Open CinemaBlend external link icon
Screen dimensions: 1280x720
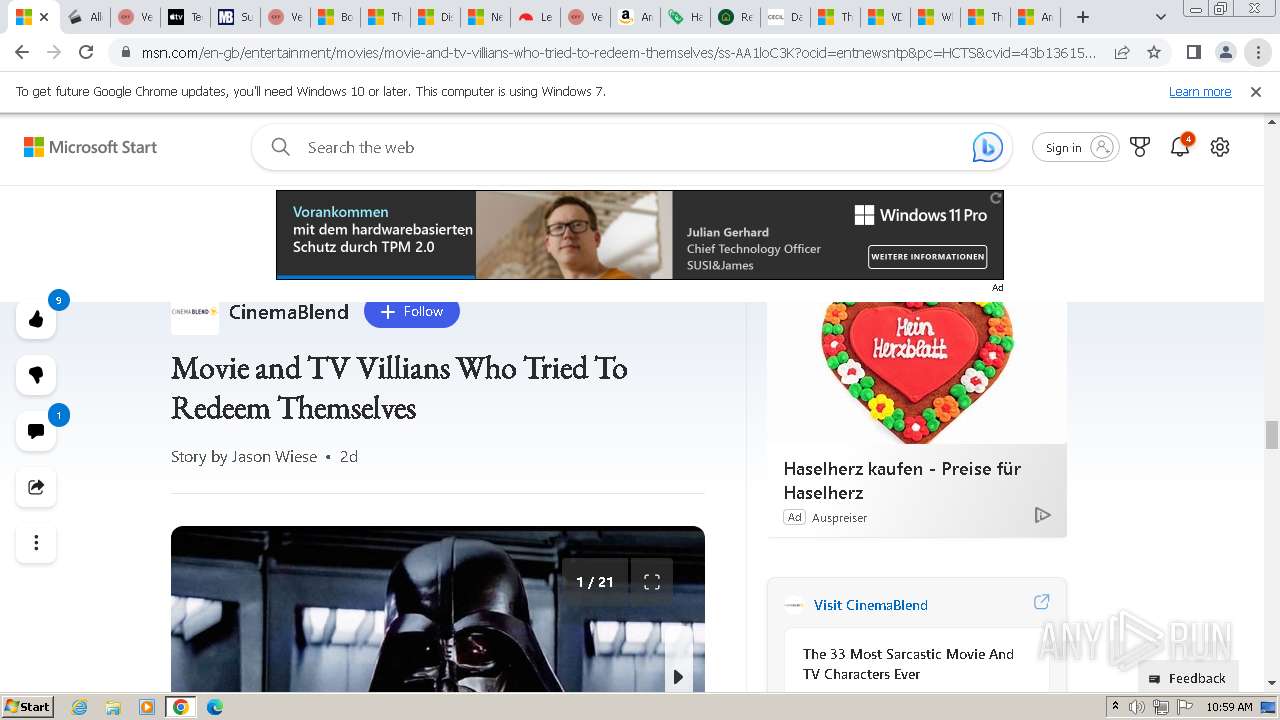pos(1041,602)
